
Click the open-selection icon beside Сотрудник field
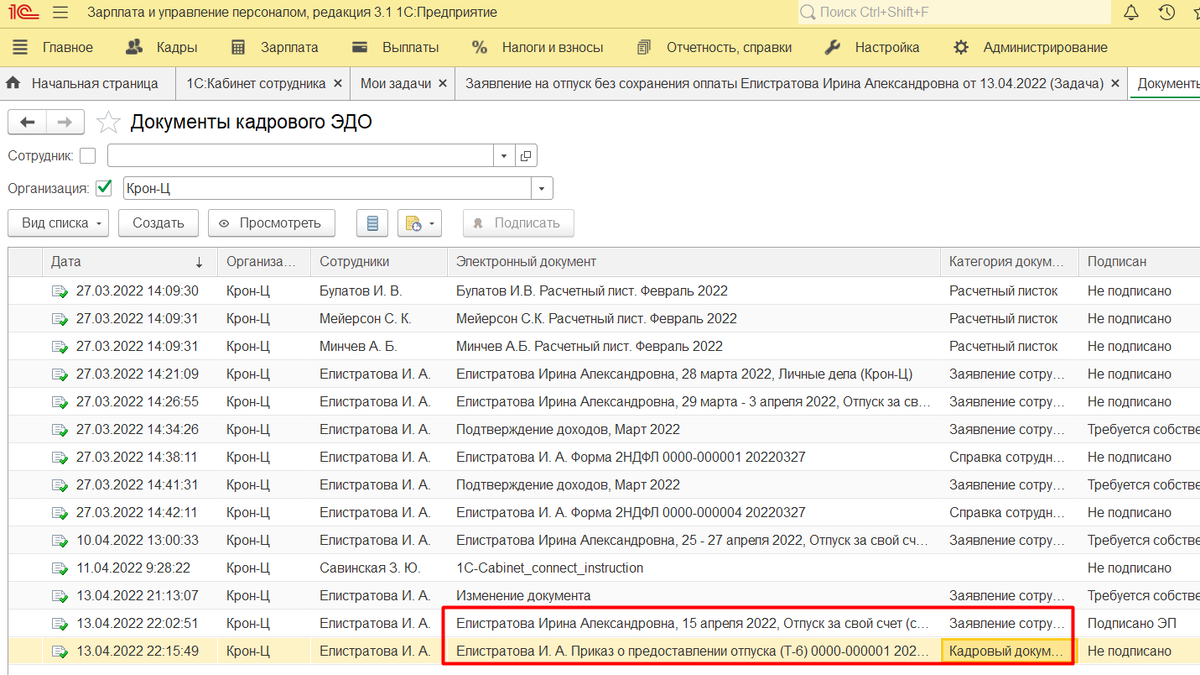pos(527,155)
